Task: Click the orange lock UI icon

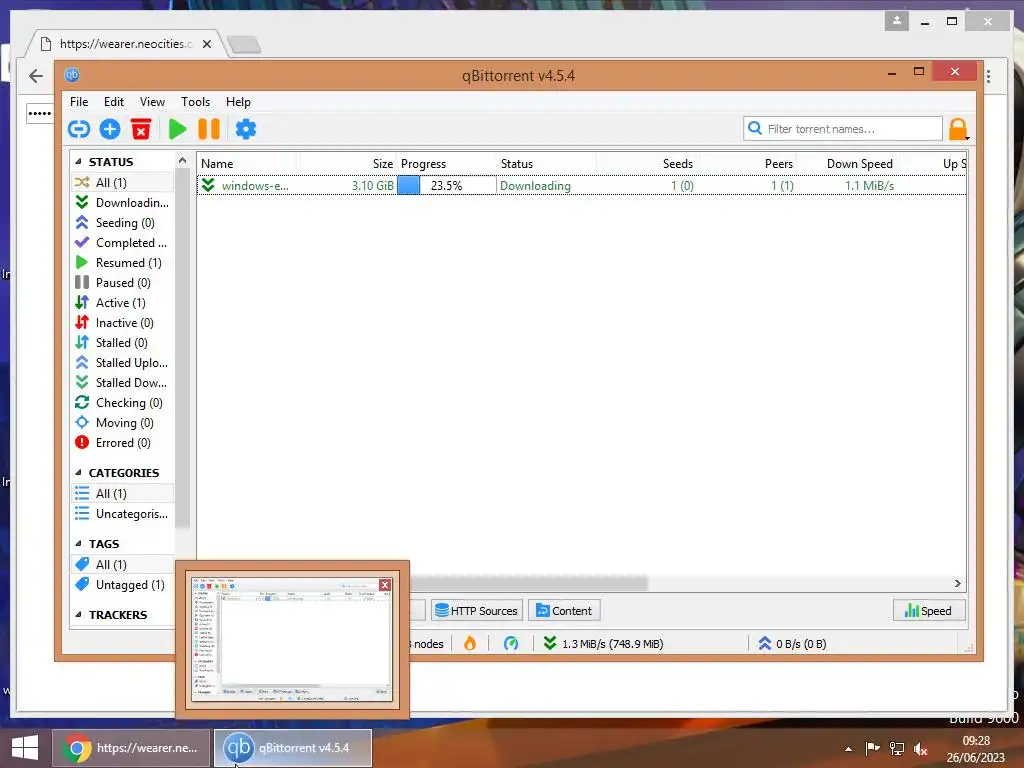Action: pyautogui.click(x=958, y=129)
